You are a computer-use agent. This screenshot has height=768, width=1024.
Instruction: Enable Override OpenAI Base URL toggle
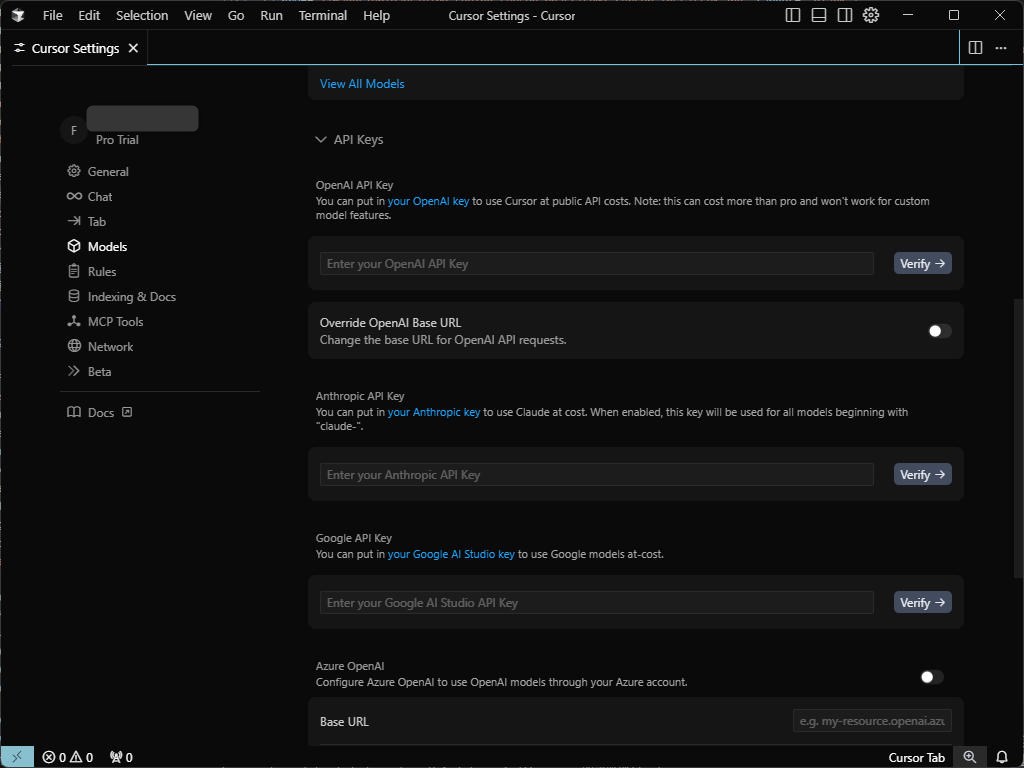tap(938, 331)
